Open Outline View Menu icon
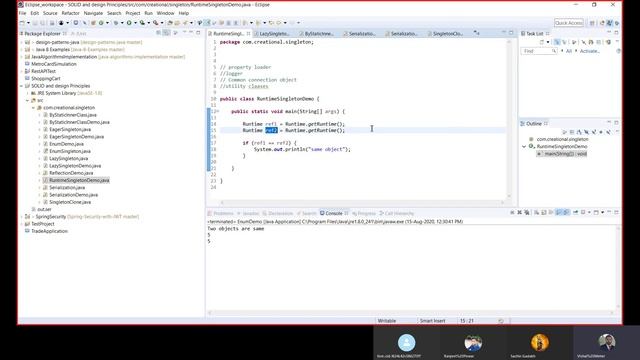The image size is (640, 360). (617, 132)
